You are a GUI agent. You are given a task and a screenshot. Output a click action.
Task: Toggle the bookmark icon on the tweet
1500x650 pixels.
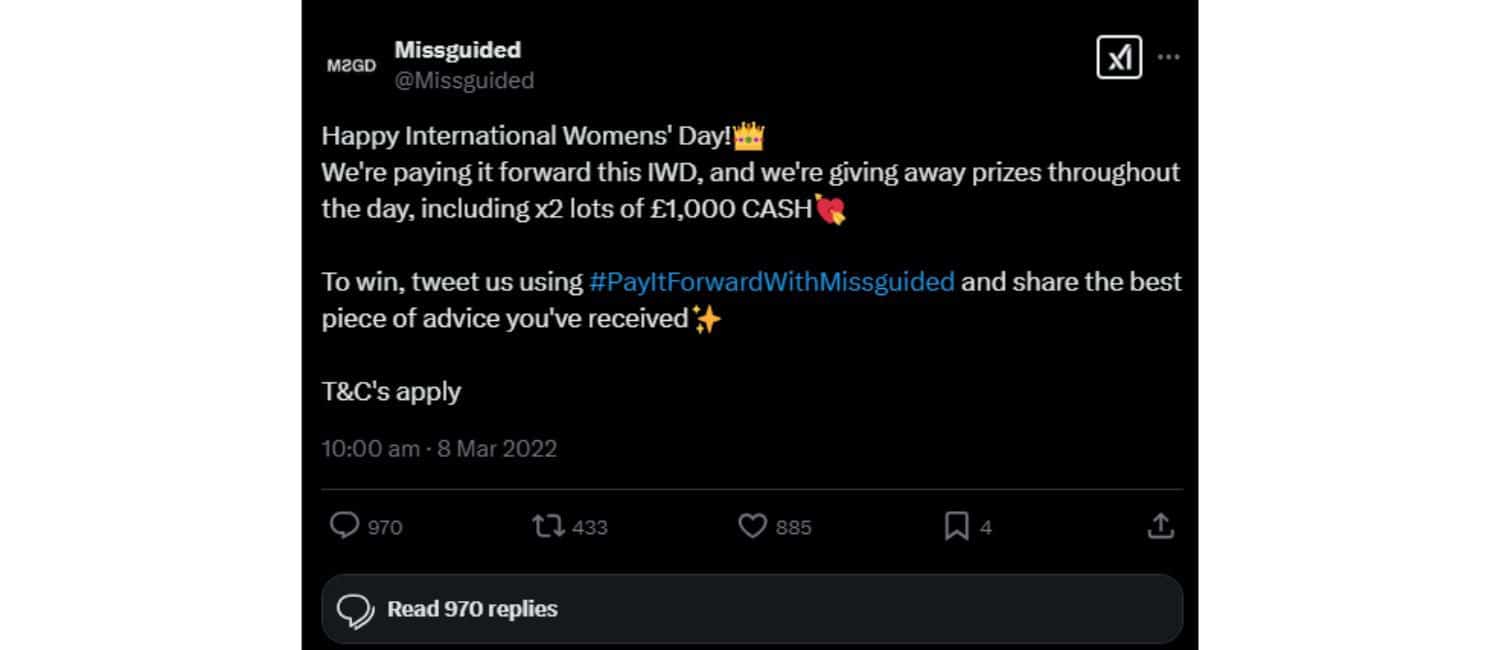[x=956, y=526]
